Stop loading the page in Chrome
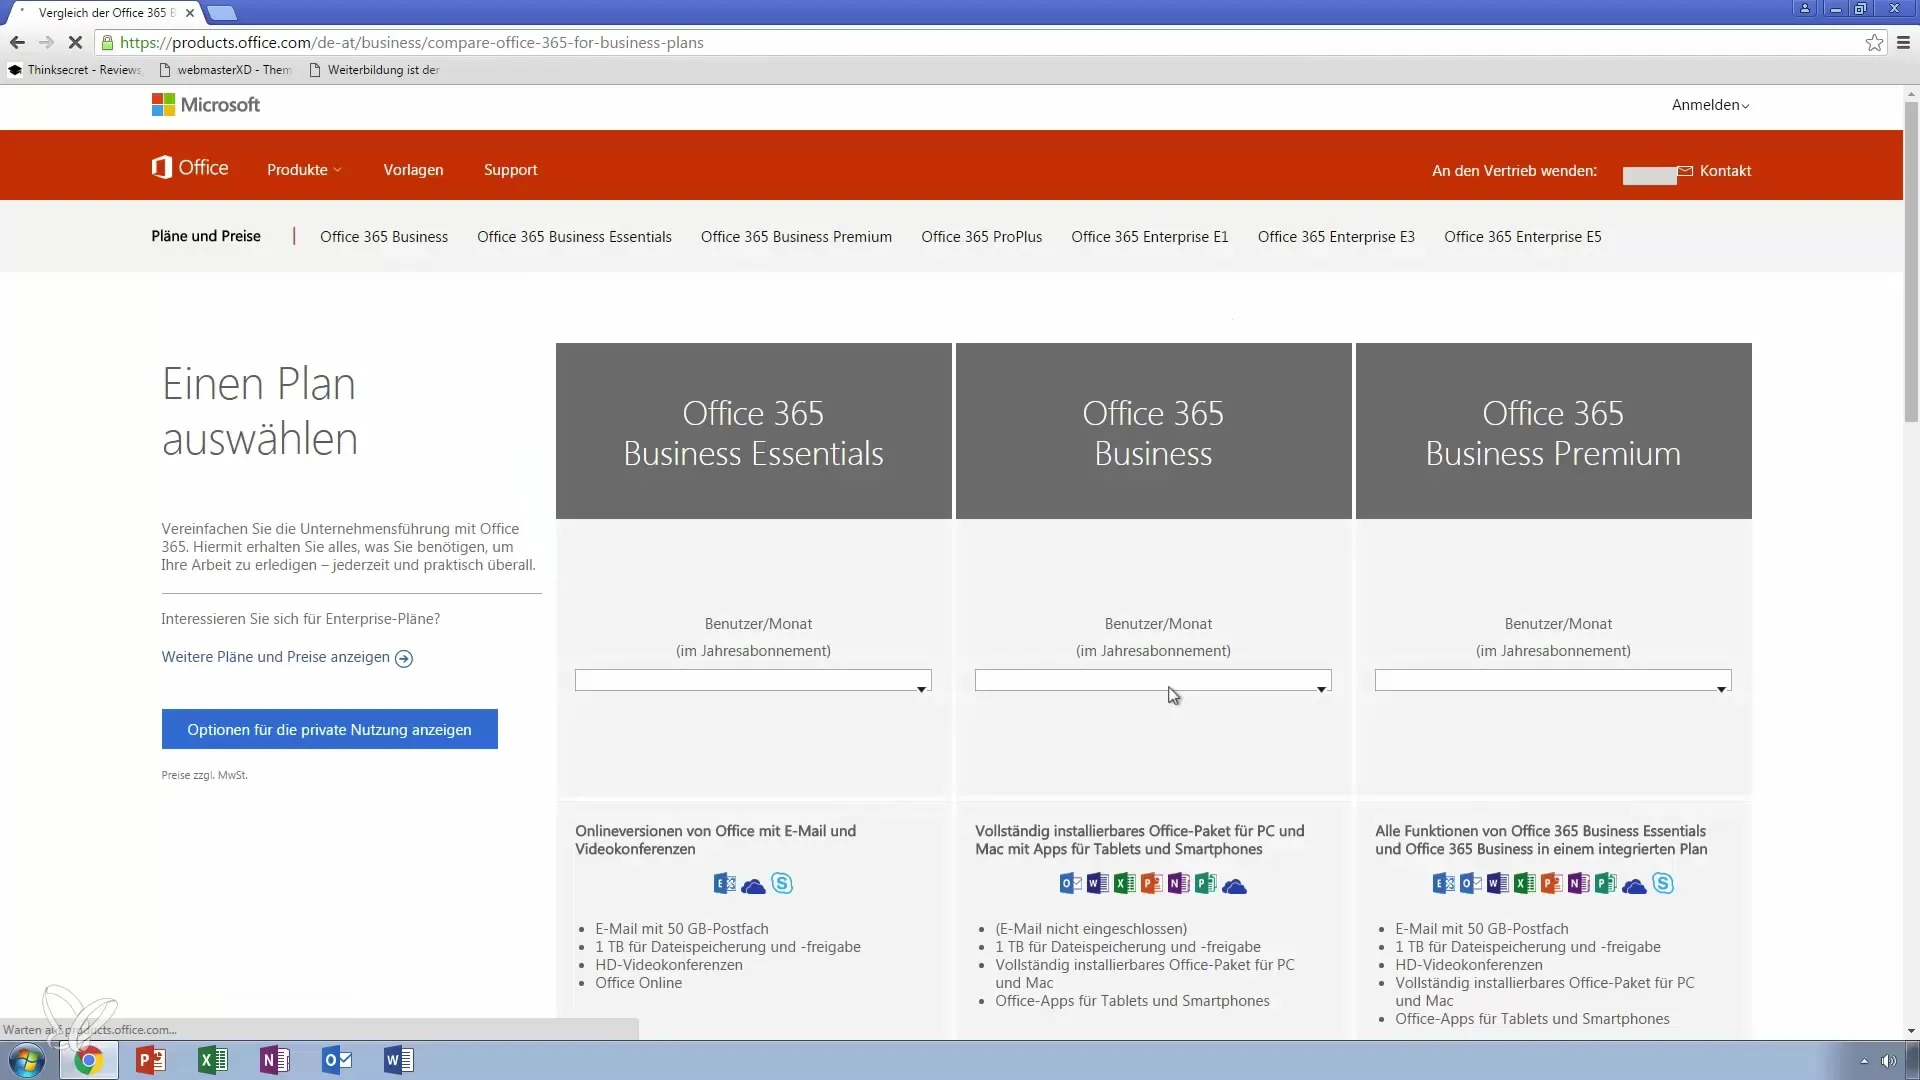This screenshot has height=1080, width=1920. coord(75,42)
